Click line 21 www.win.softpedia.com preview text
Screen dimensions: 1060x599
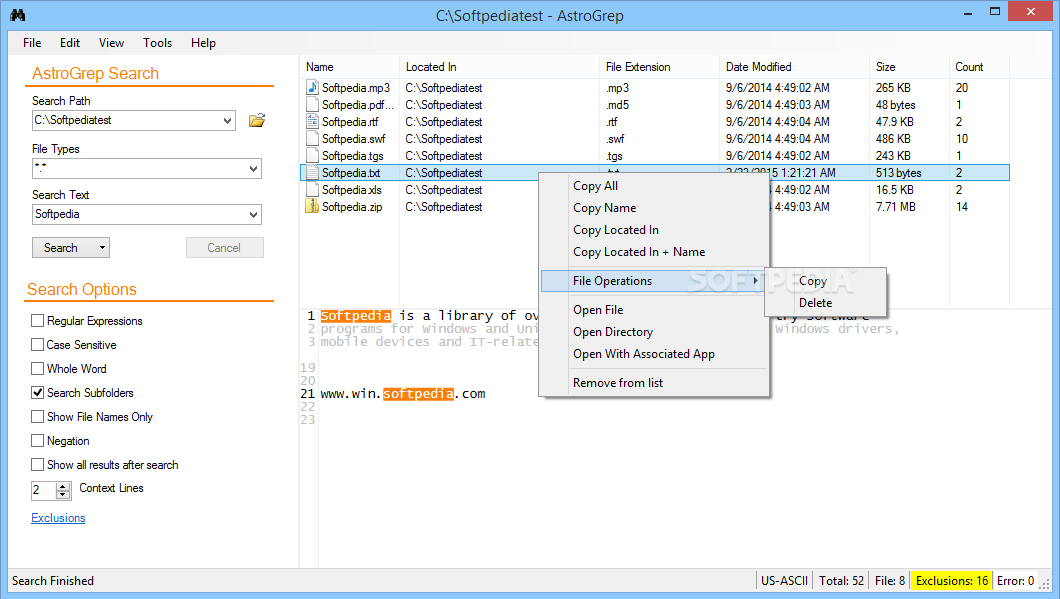[x=403, y=393]
